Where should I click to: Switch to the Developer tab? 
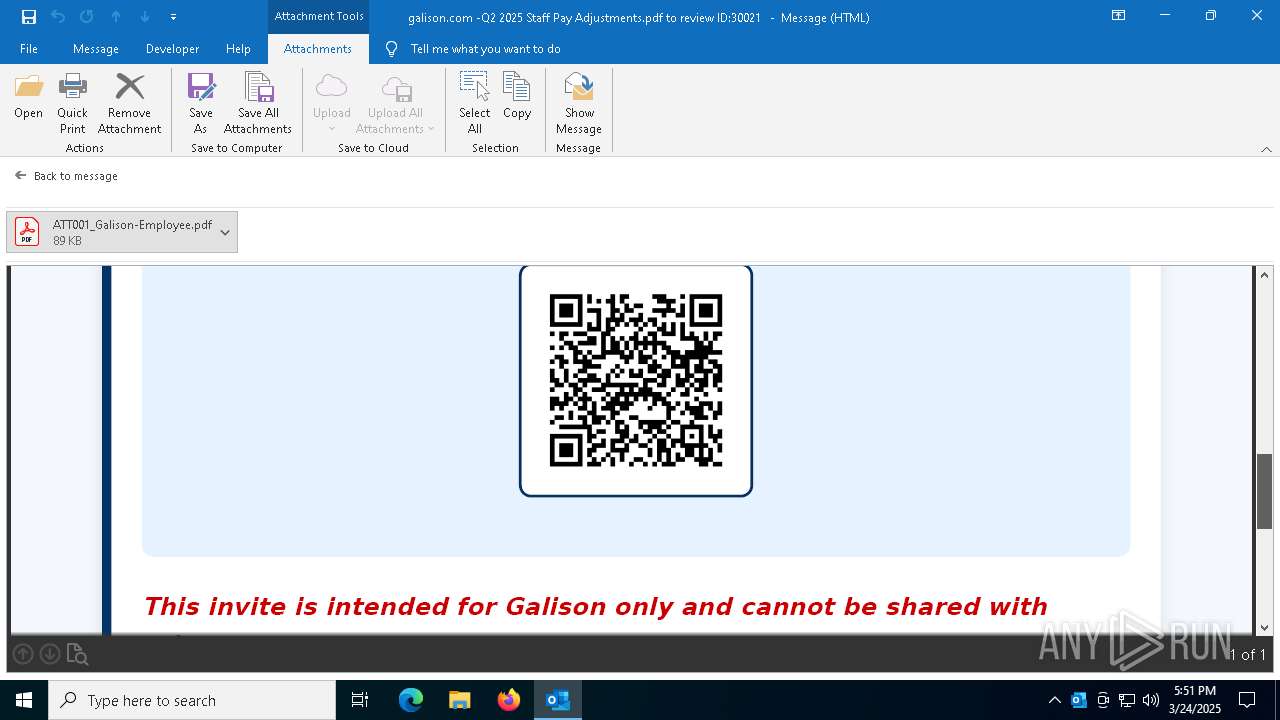click(172, 49)
